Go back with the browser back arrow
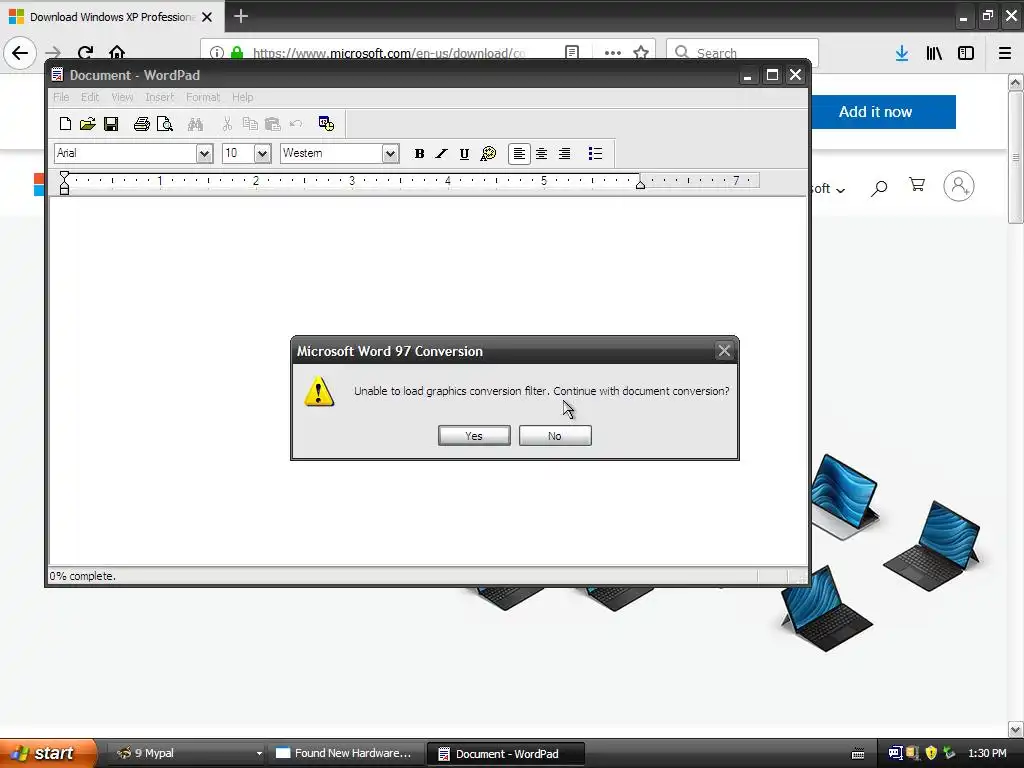 click(x=20, y=53)
